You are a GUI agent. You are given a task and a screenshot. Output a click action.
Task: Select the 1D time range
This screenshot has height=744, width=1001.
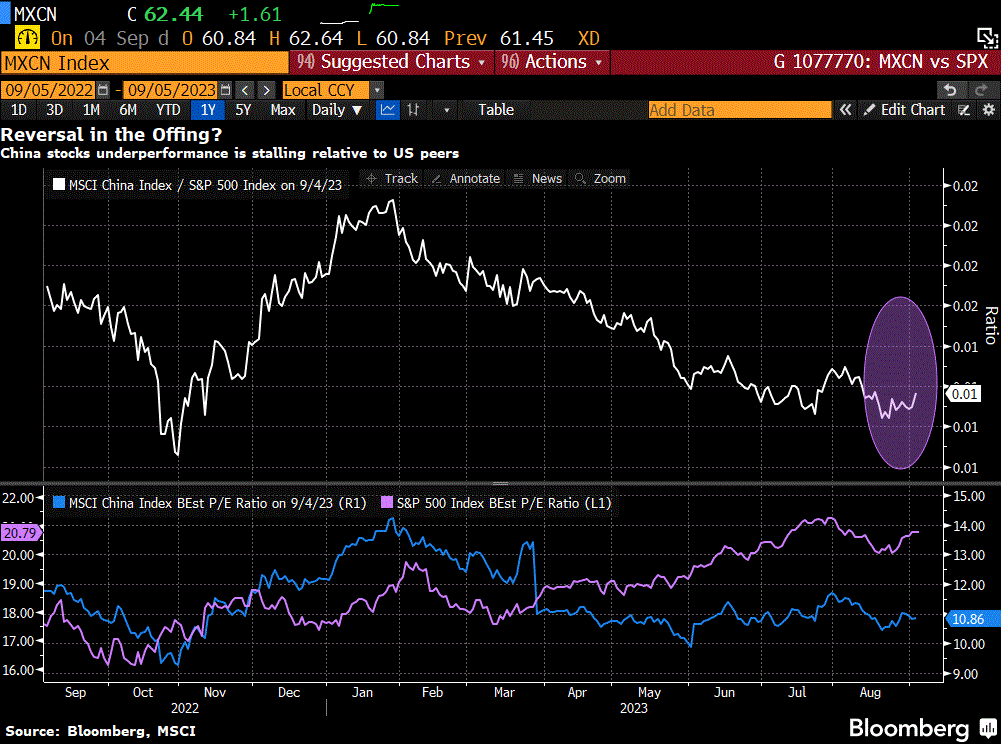coord(19,110)
